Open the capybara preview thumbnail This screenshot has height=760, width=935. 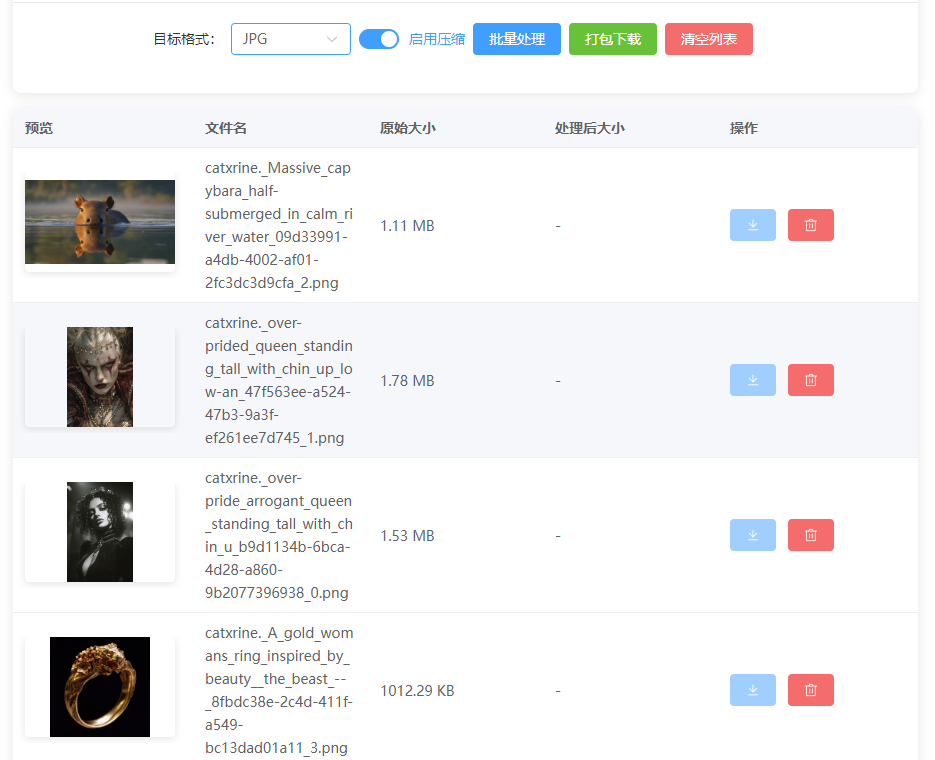click(x=100, y=222)
